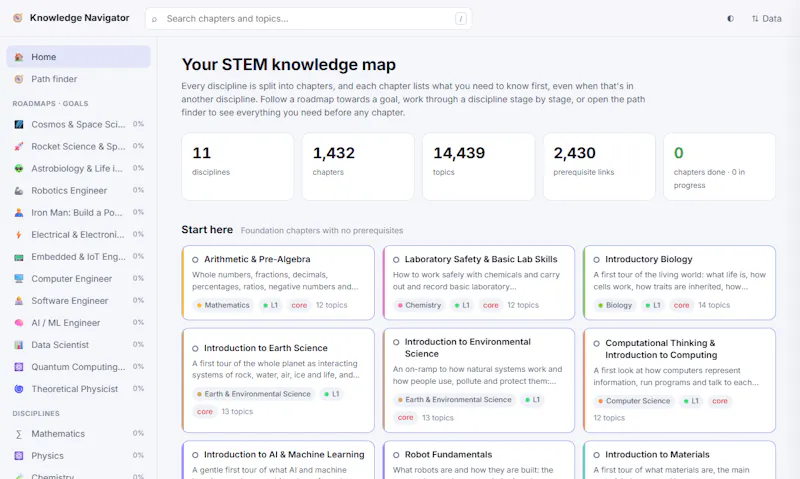Open the Arithmetic & Pre-Algebra chapter title
The height and width of the screenshot is (479, 800).
click(257, 259)
